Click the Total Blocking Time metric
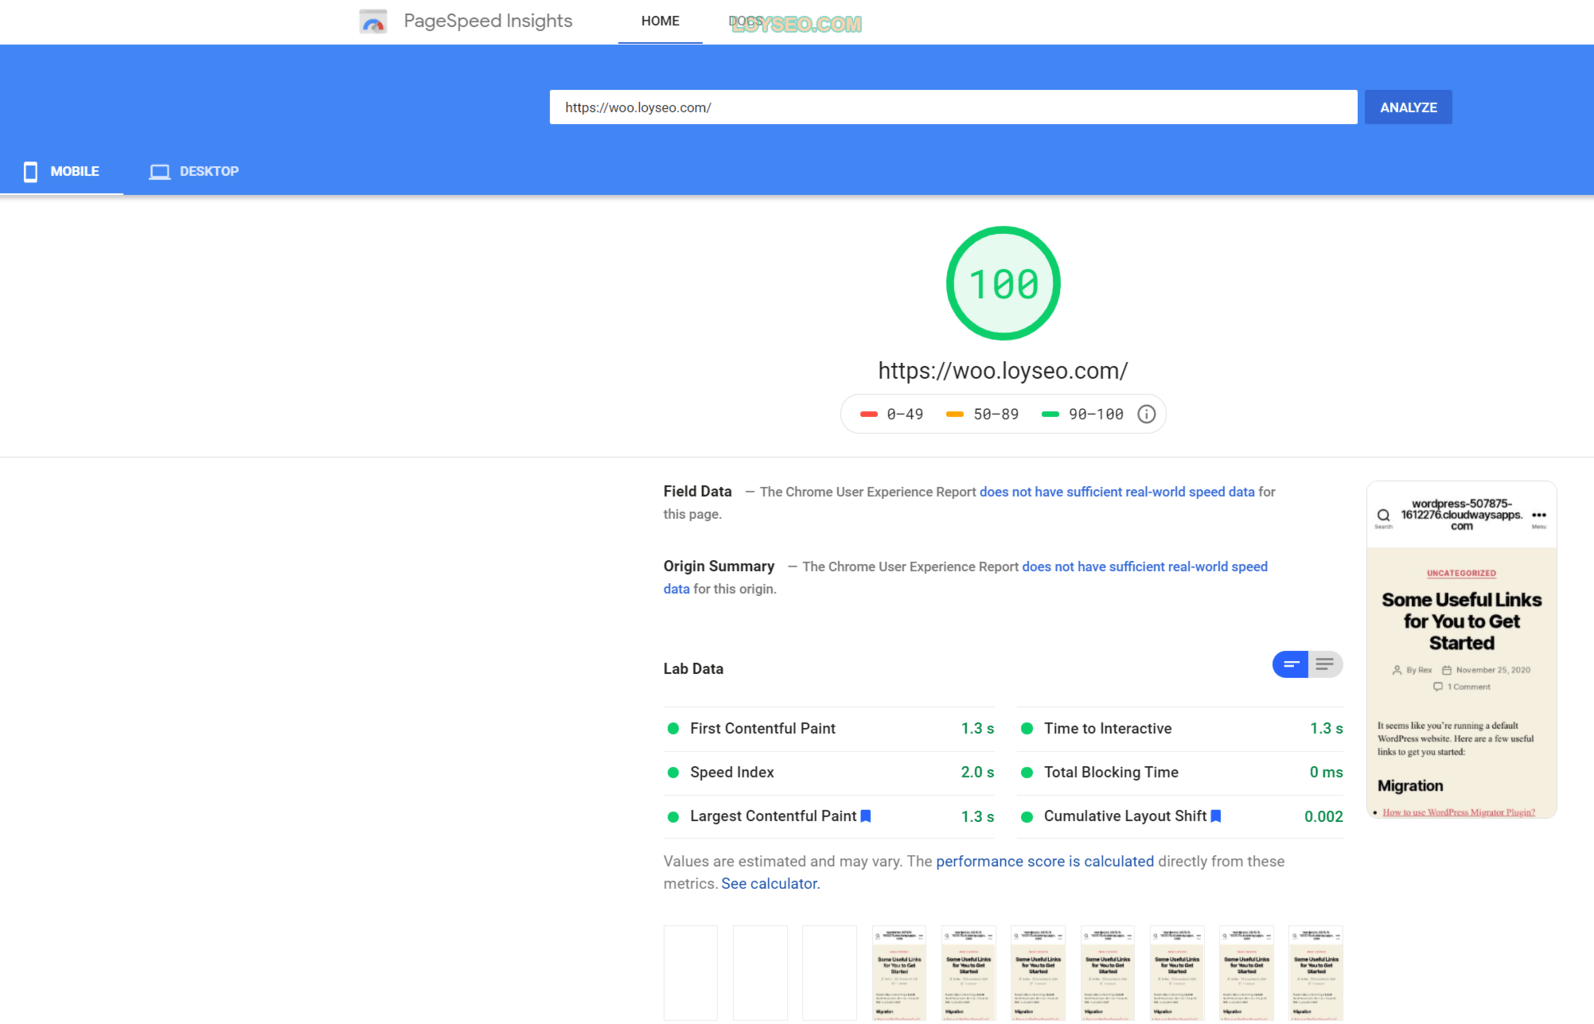The image size is (1594, 1024). [x=1180, y=772]
